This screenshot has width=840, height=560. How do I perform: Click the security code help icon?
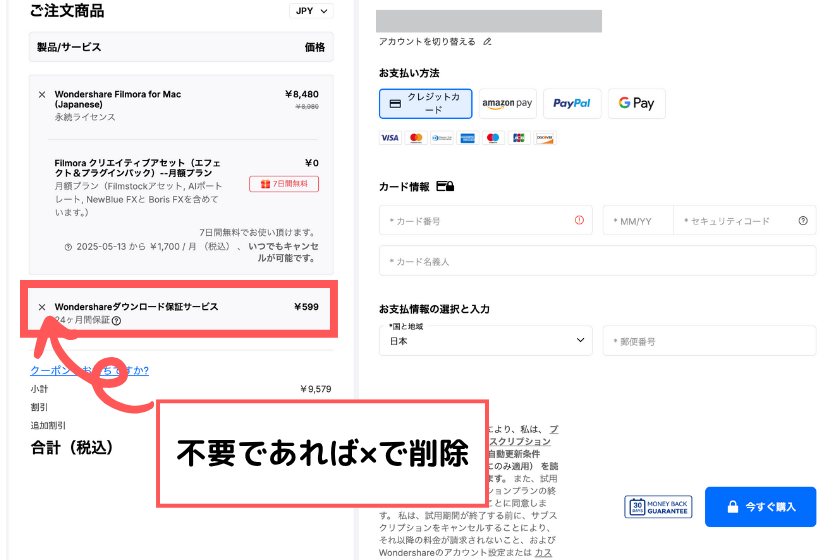[802, 220]
